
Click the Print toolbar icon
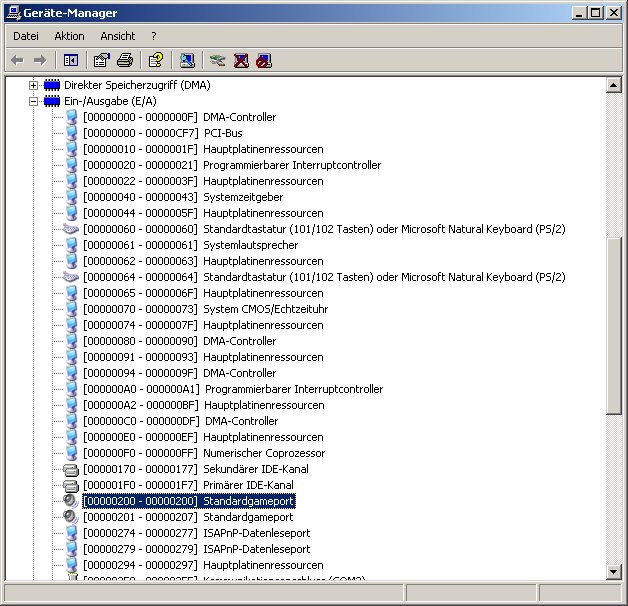coord(125,60)
